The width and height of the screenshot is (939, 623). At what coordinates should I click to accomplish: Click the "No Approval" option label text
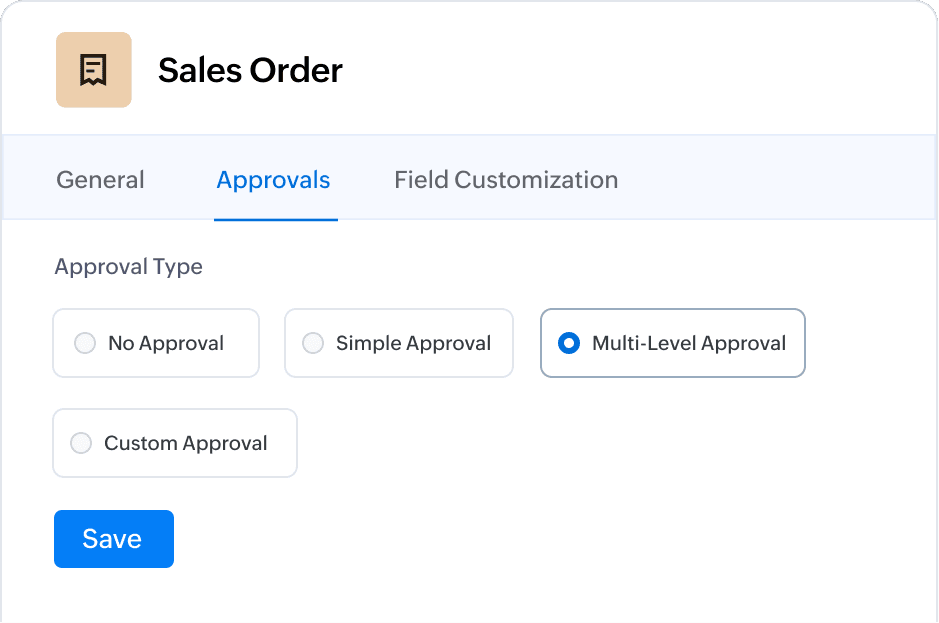166,343
